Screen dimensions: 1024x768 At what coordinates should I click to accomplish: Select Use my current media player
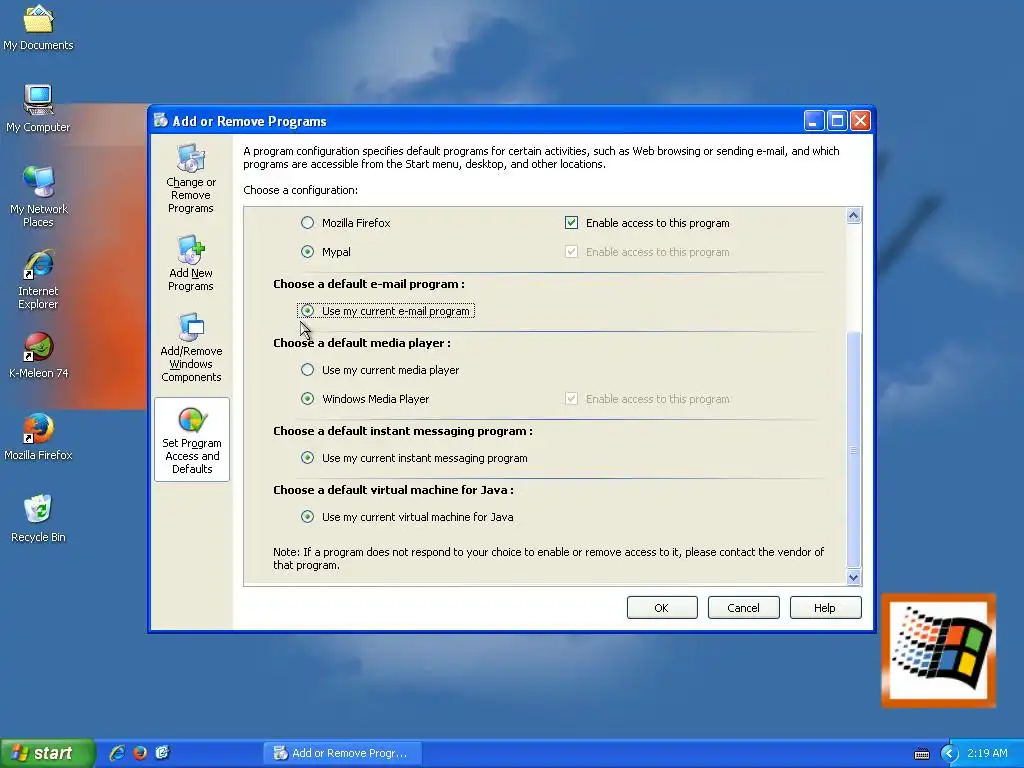tap(307, 370)
